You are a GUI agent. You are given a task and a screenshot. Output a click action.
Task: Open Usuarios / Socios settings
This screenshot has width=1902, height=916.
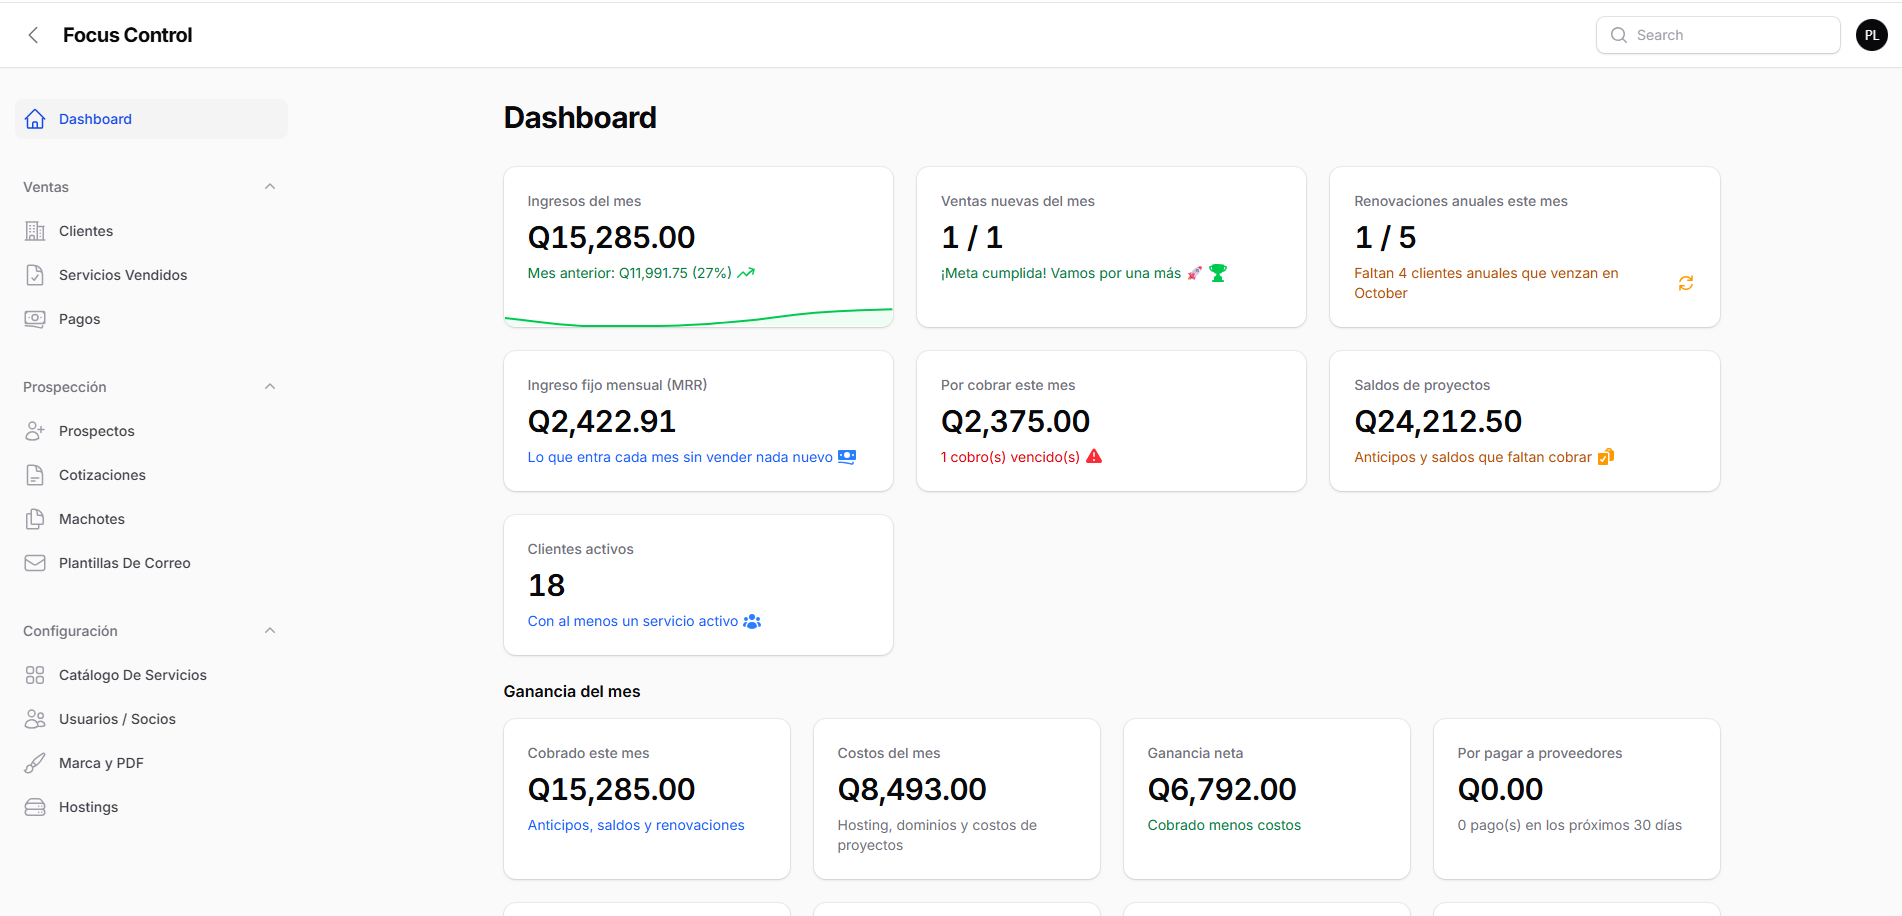click(x=151, y=719)
